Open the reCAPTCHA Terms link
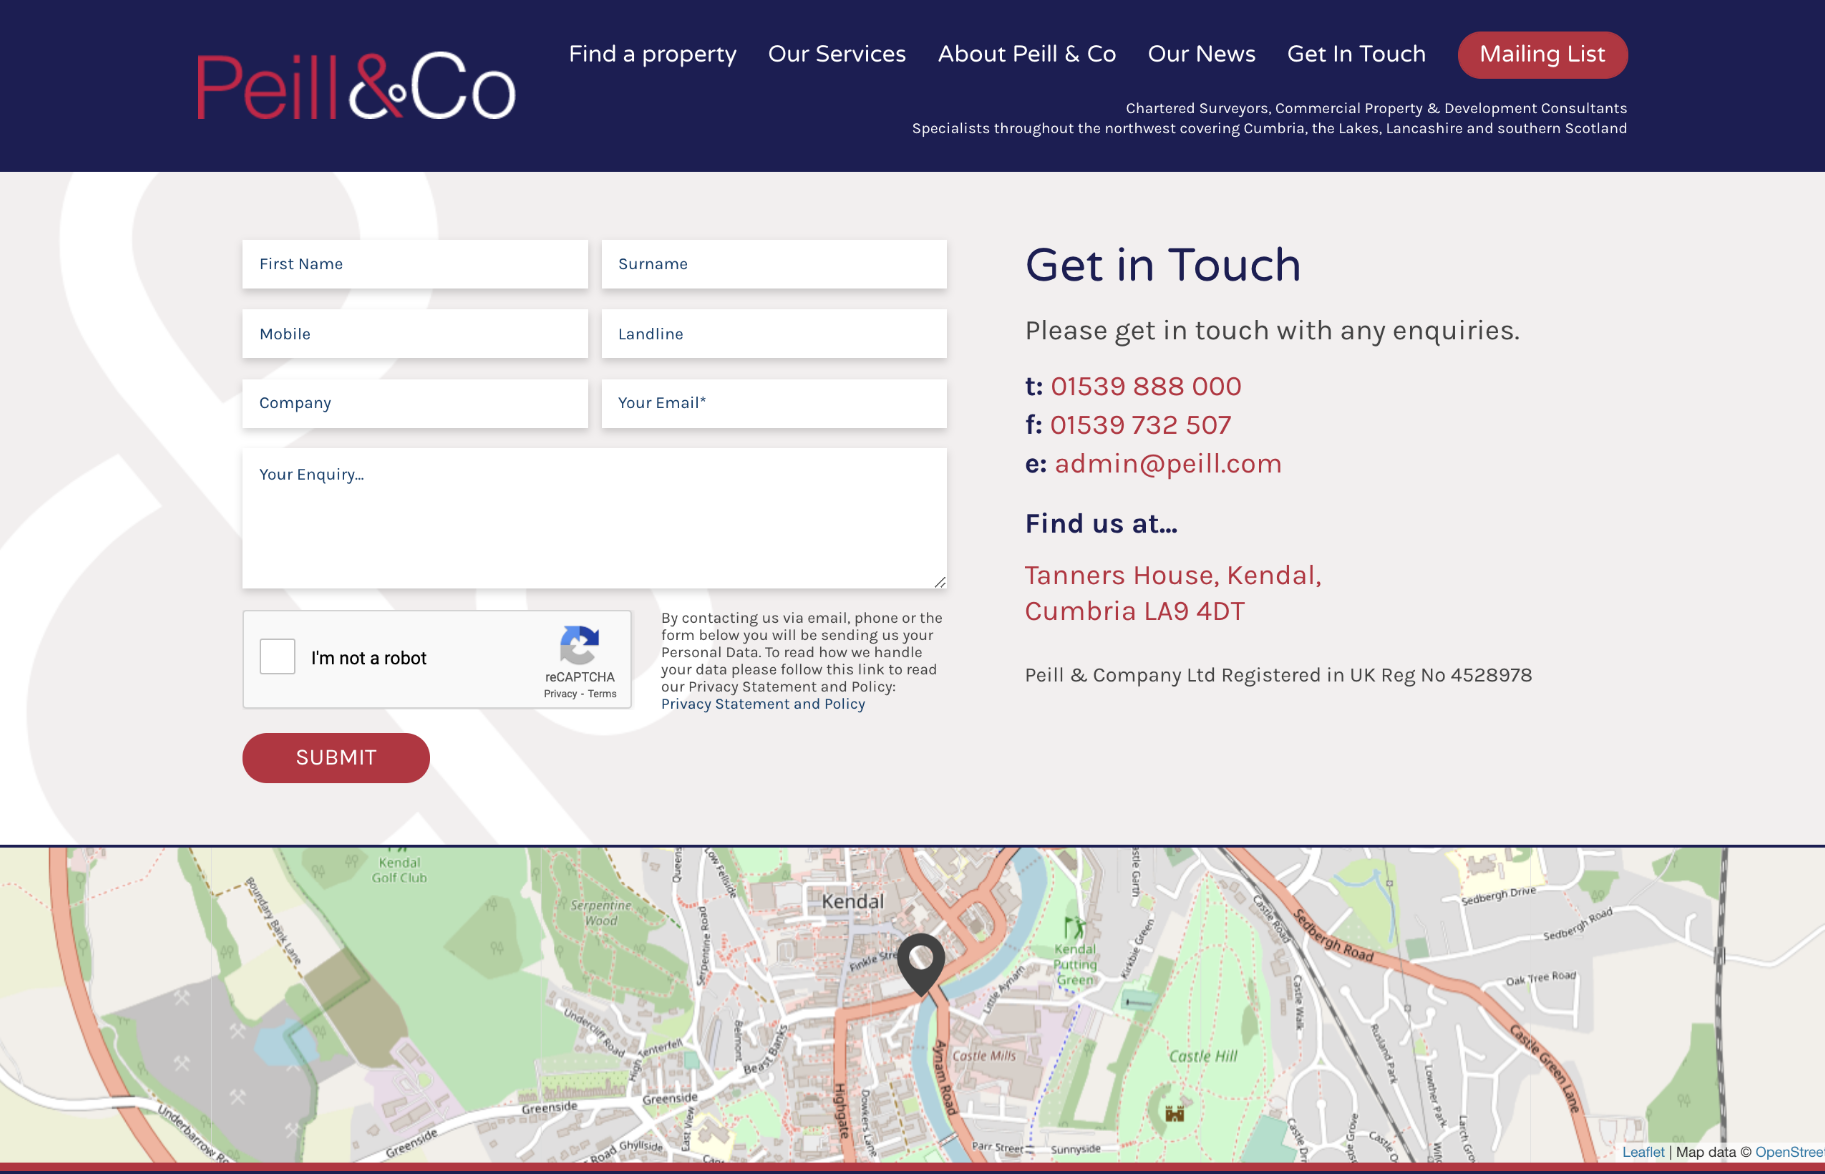This screenshot has height=1174, width=1825. coord(602,694)
